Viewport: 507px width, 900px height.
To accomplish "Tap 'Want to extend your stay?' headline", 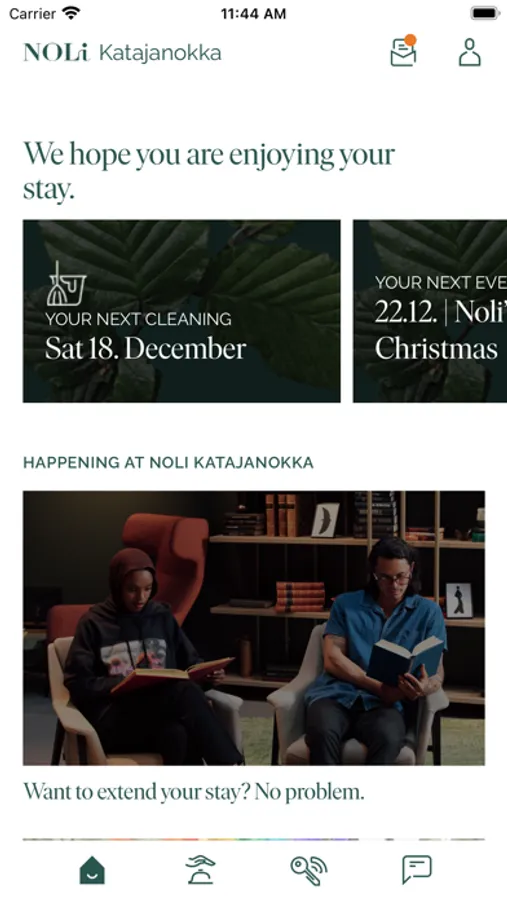I will (194, 792).
